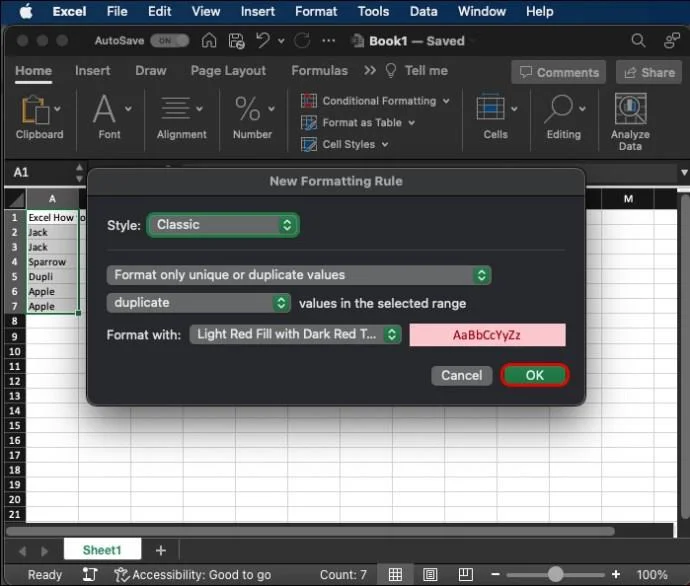
Task: Open the Format with fill dropdown
Action: coord(295,335)
